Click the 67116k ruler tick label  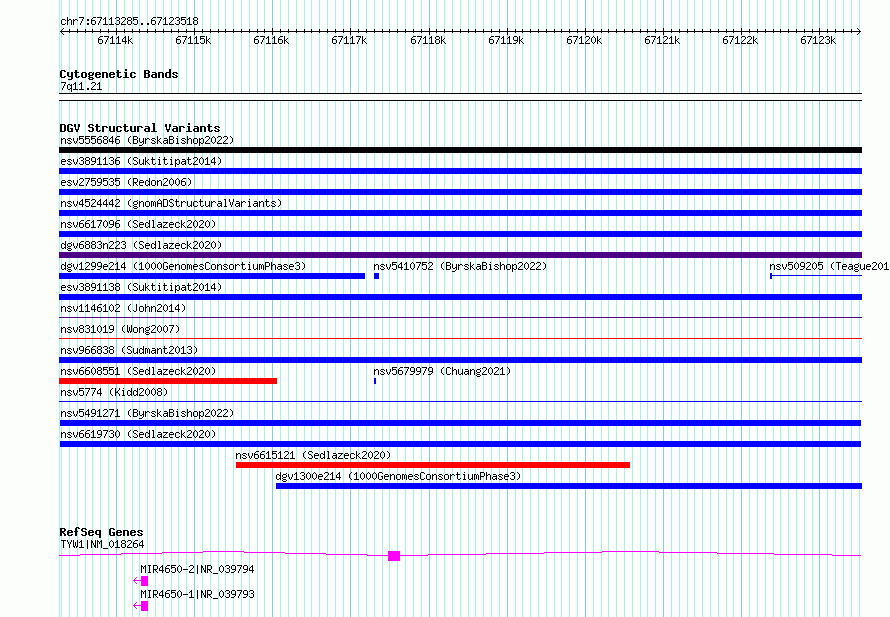pos(271,40)
